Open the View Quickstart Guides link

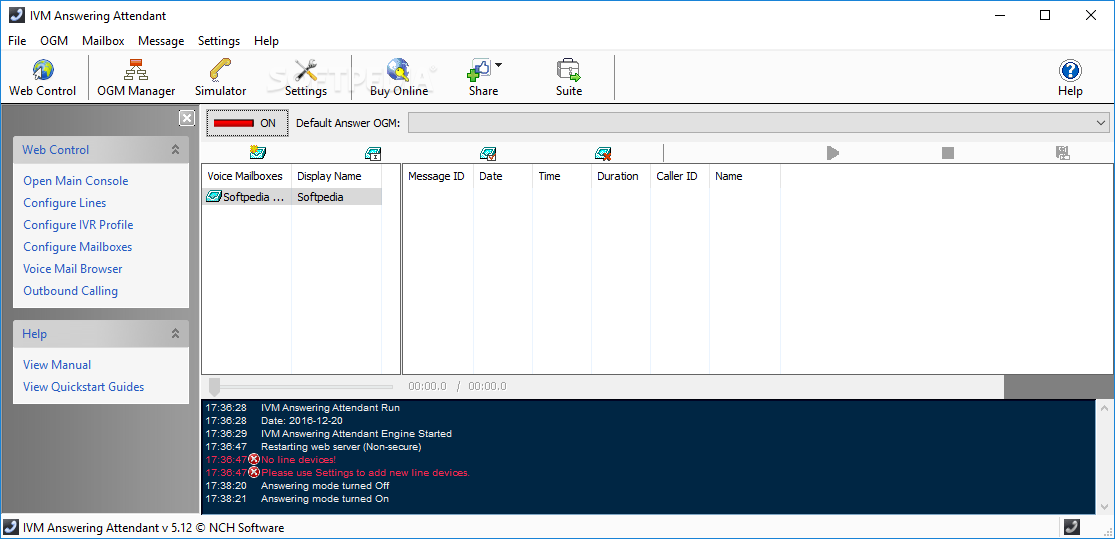83,387
